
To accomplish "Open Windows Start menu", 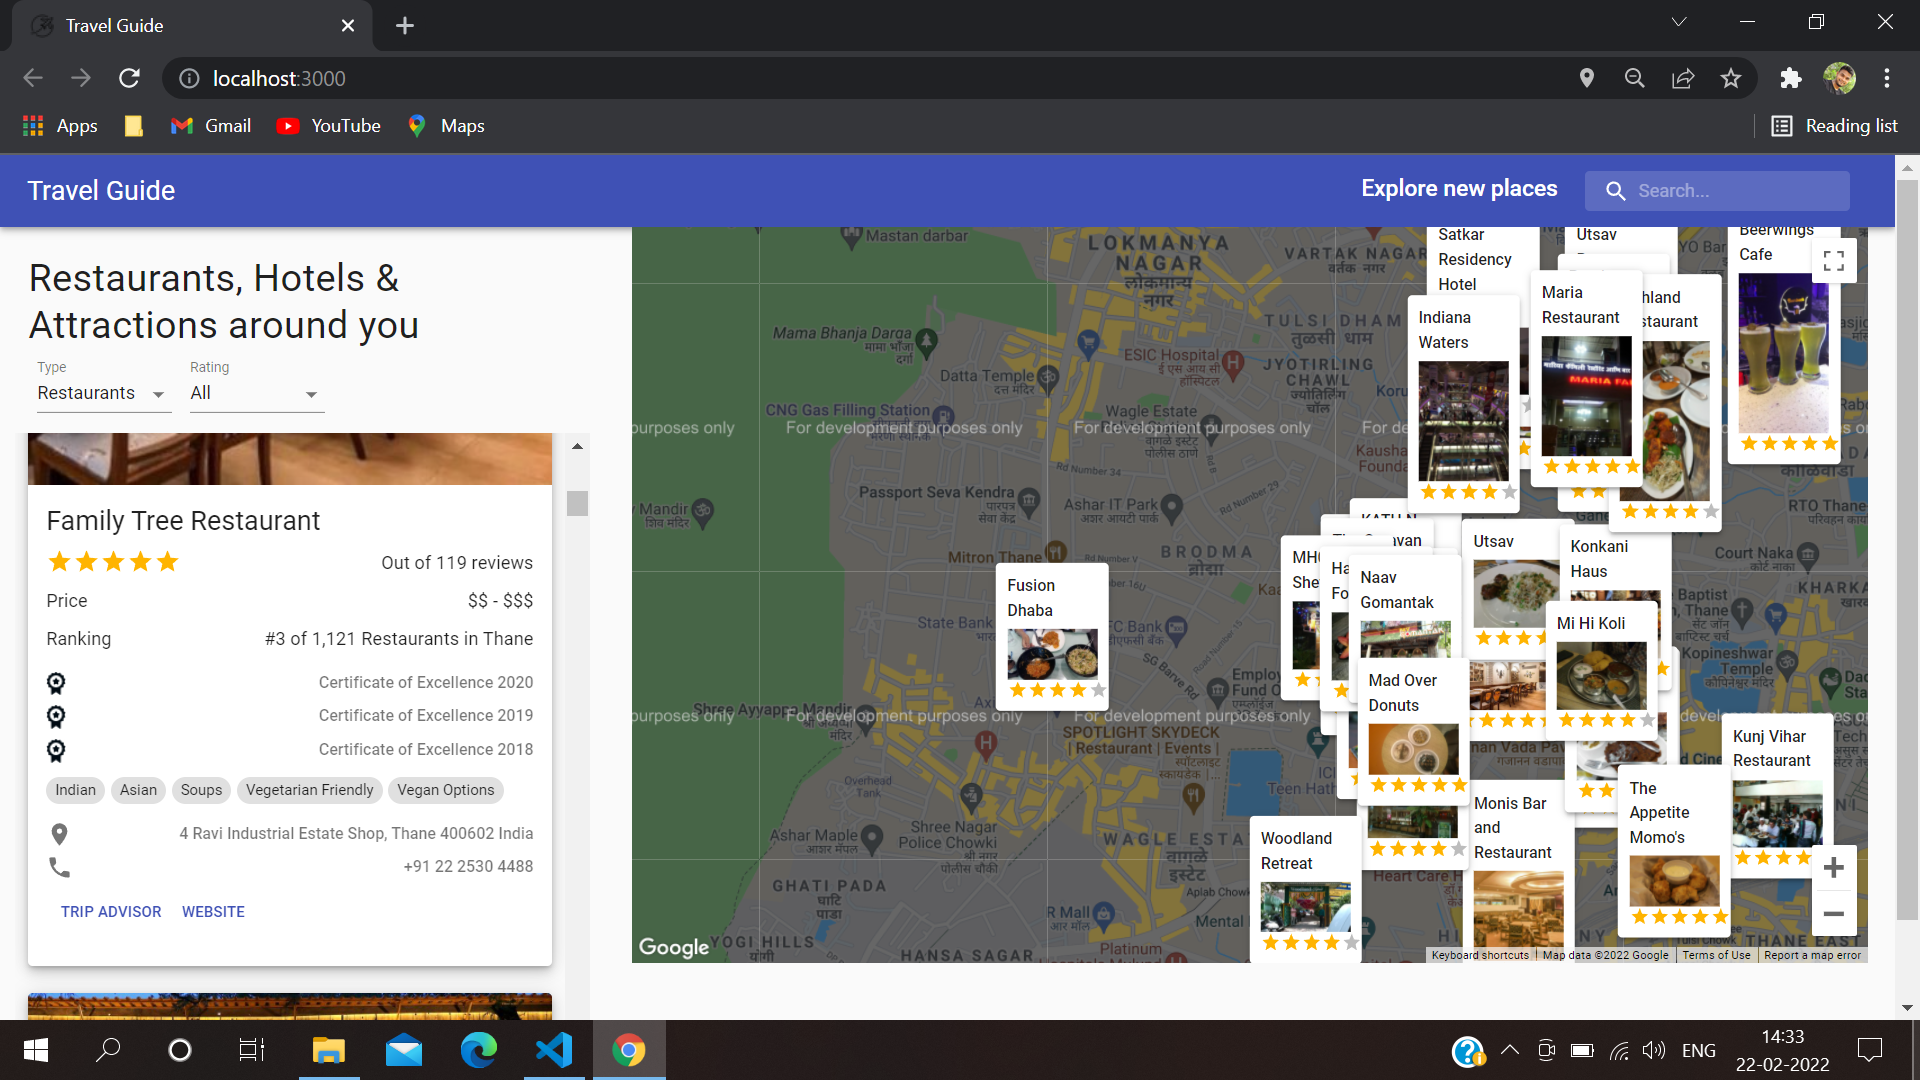I will pyautogui.click(x=36, y=1050).
